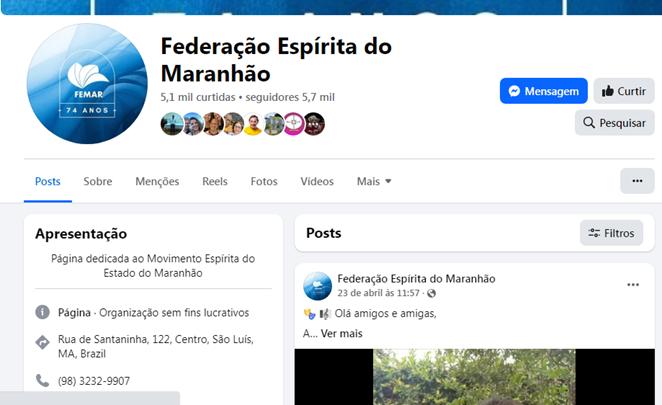Screen dimensions: 662x405
Task: Open the page options three-dot menu
Action: point(637,181)
